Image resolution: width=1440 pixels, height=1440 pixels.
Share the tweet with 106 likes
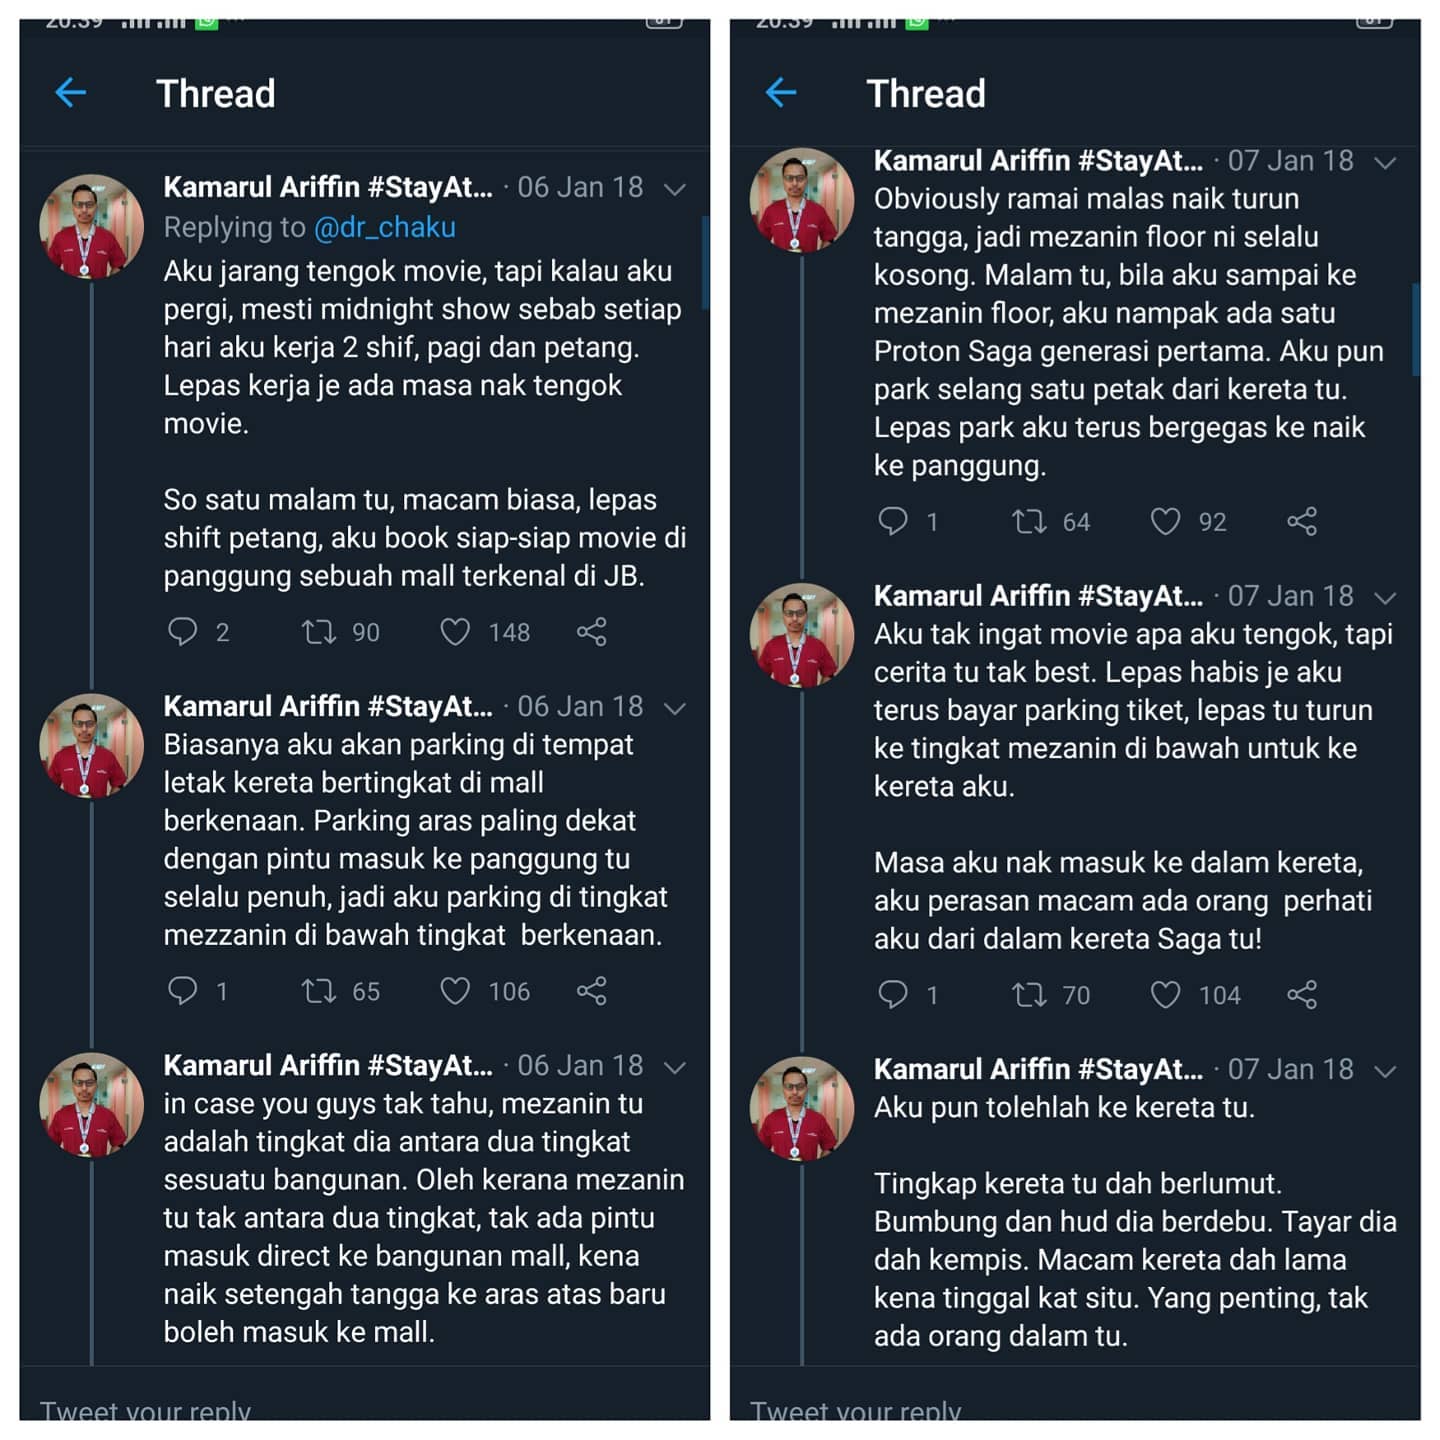[592, 991]
